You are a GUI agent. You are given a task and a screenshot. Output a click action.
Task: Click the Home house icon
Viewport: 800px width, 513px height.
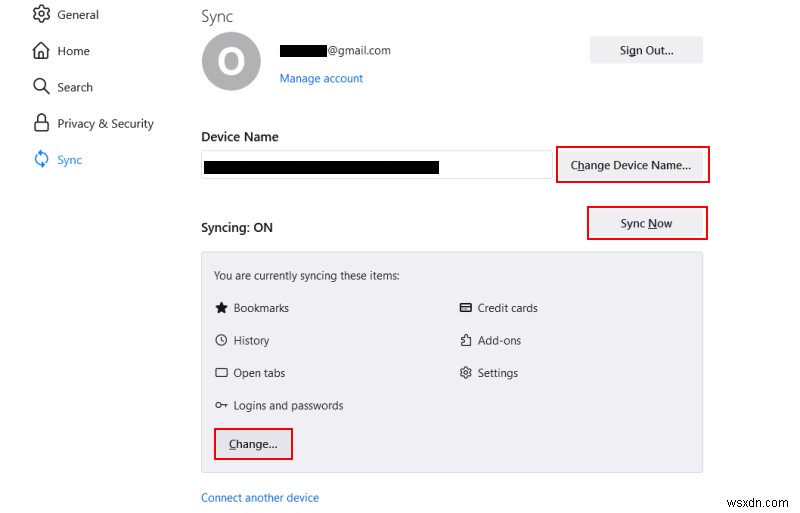41,51
